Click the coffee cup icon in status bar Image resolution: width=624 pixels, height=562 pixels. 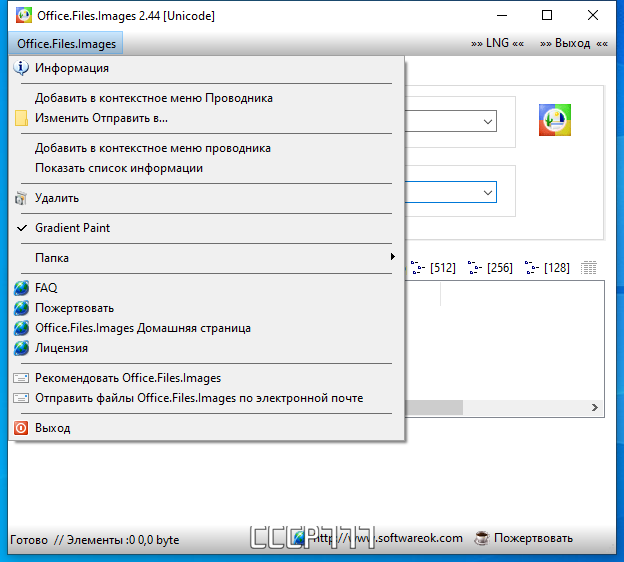pyautogui.click(x=482, y=538)
